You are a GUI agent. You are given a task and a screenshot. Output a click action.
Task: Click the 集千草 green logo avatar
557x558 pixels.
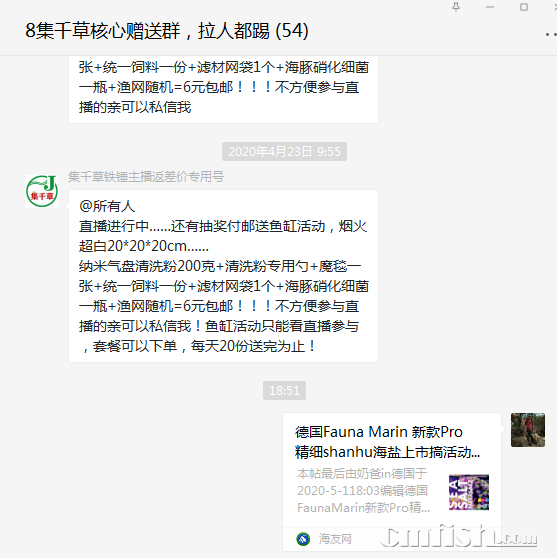pyautogui.click(x=42, y=191)
